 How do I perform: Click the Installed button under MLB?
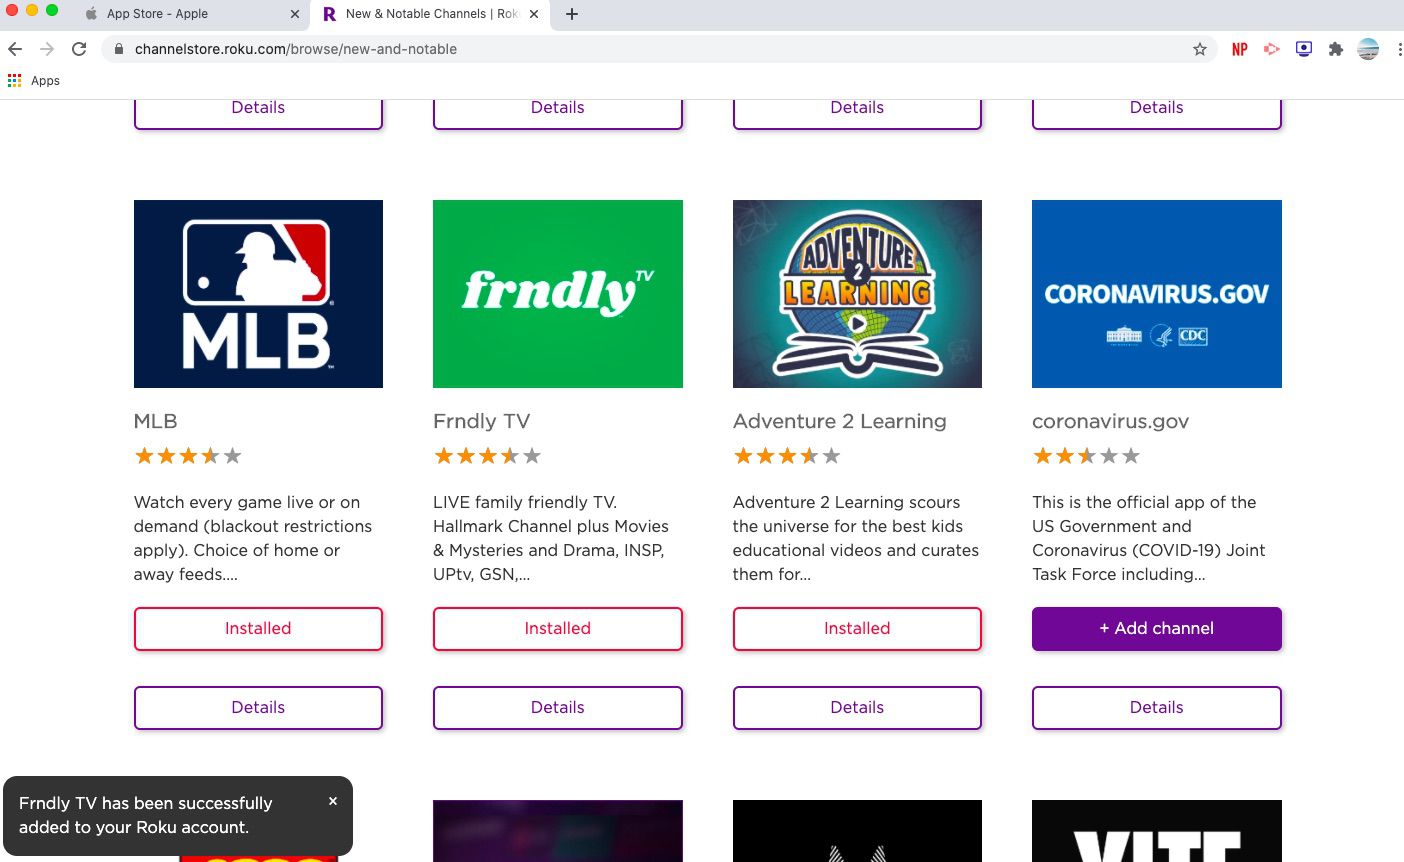pos(258,629)
